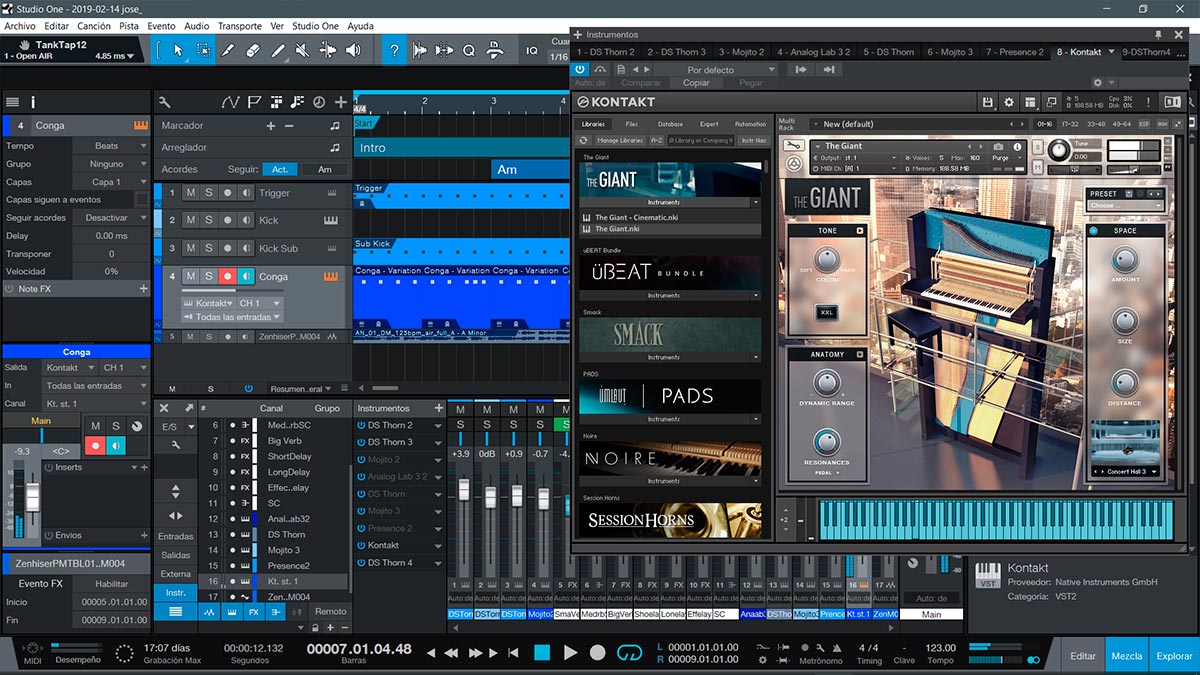Click the Stop button in transport
This screenshot has height=675, width=1200.
coord(542,652)
